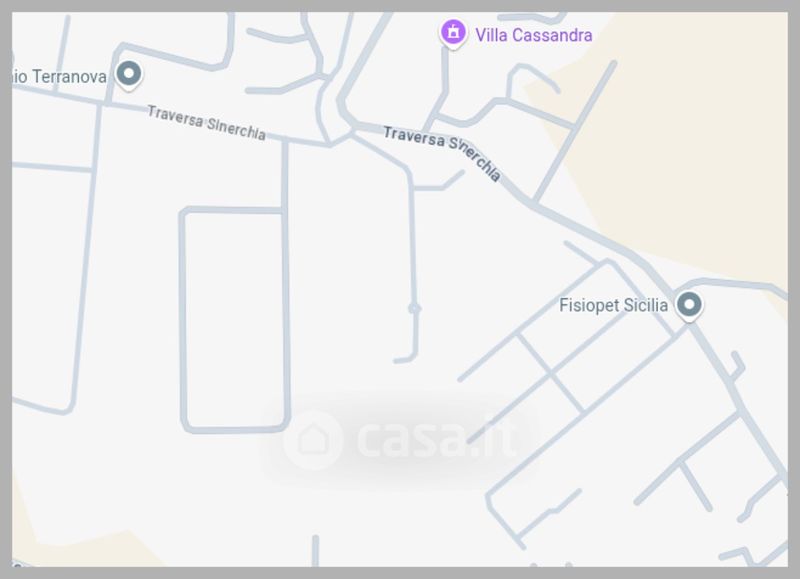Click the truncated 'io Terranova' text label
Image resolution: width=800 pixels, height=579 pixels.
[x=60, y=77]
